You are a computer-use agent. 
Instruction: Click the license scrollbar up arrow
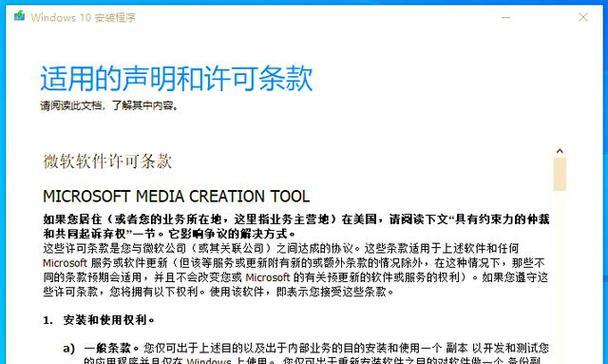coord(560,151)
